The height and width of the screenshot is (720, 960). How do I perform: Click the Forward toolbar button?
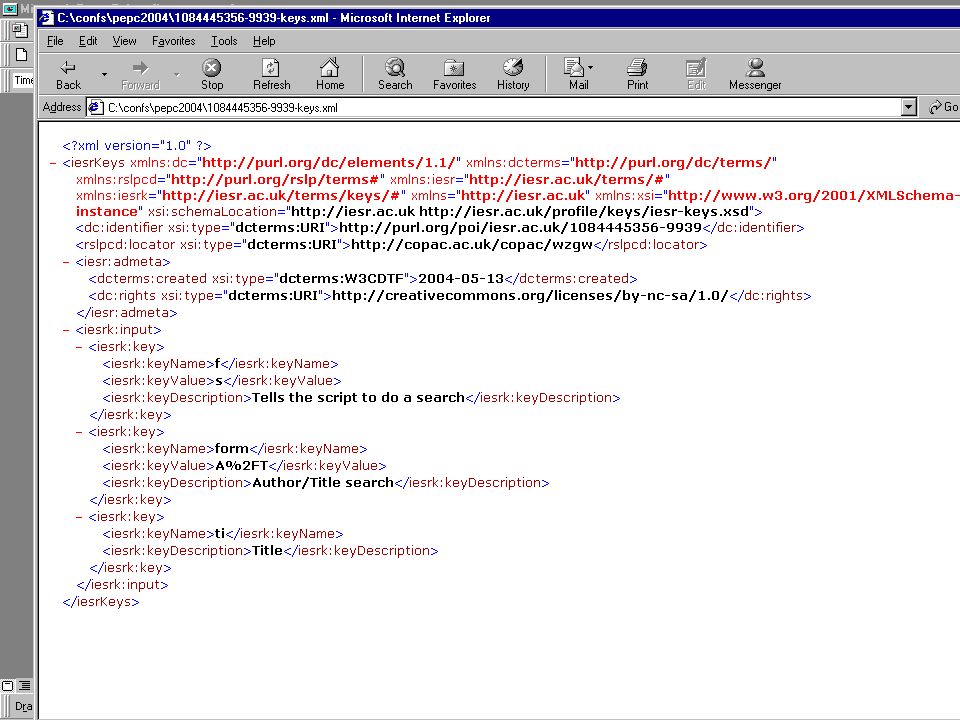click(x=140, y=75)
